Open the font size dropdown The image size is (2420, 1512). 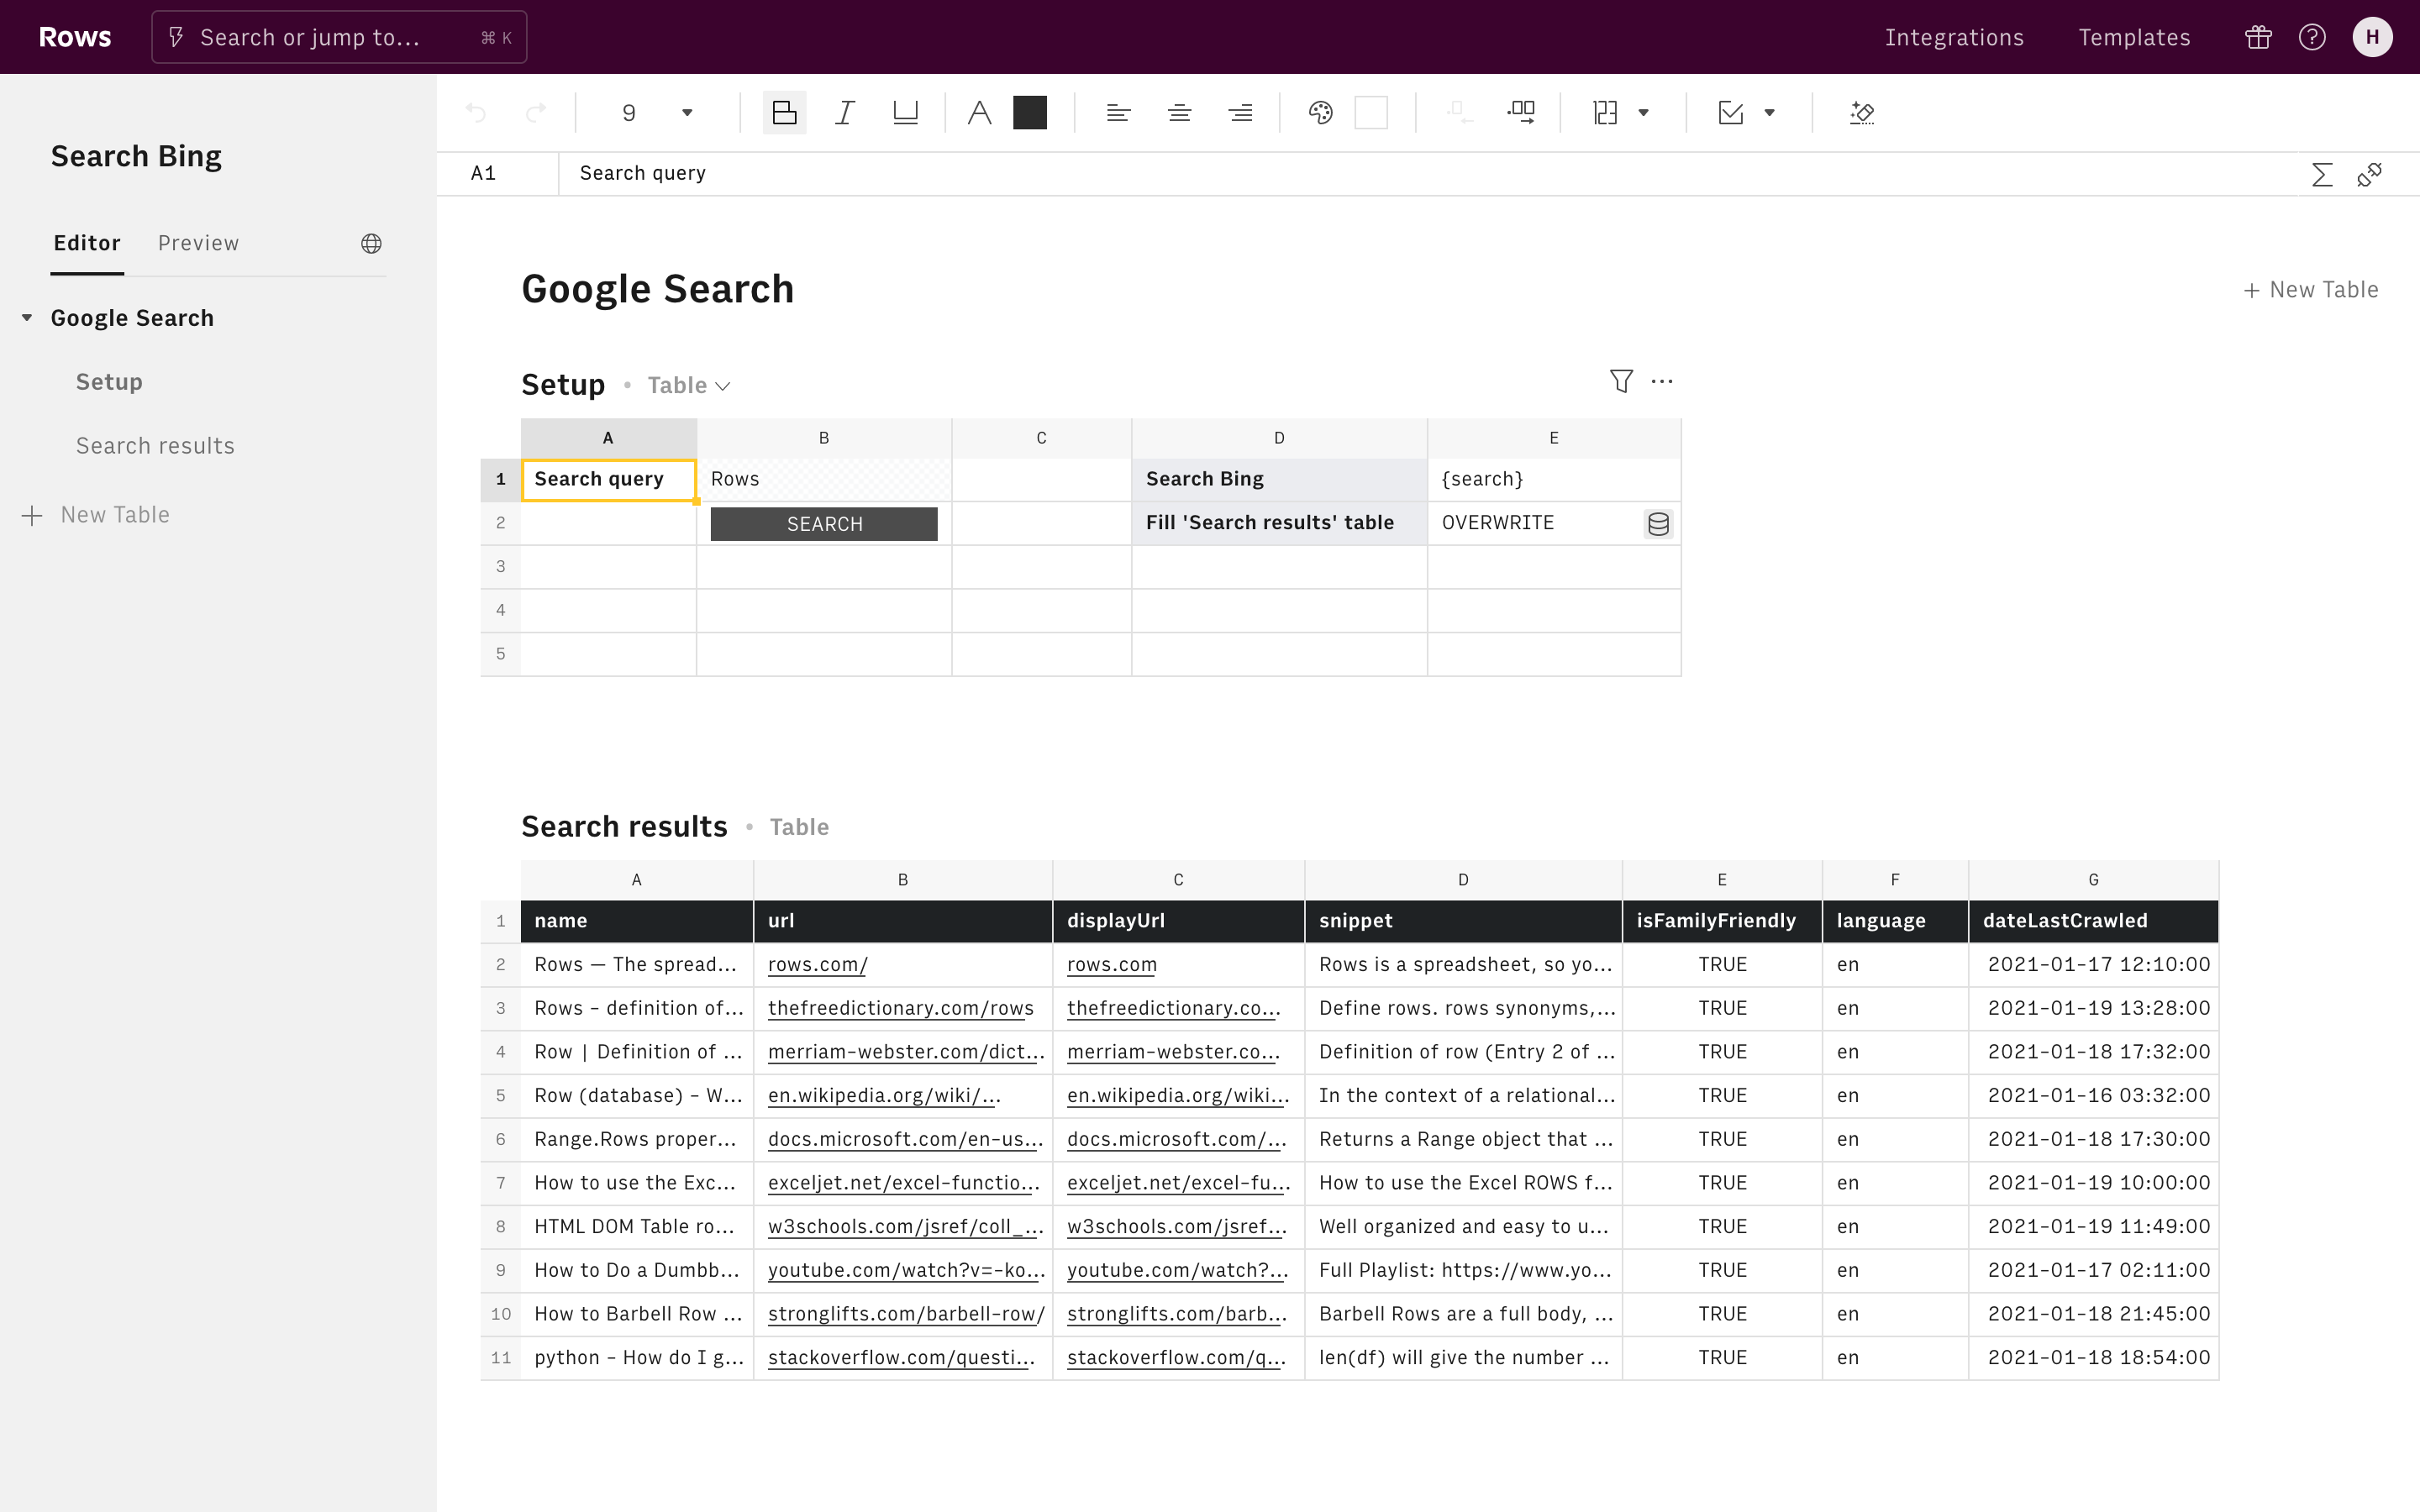[x=686, y=113]
